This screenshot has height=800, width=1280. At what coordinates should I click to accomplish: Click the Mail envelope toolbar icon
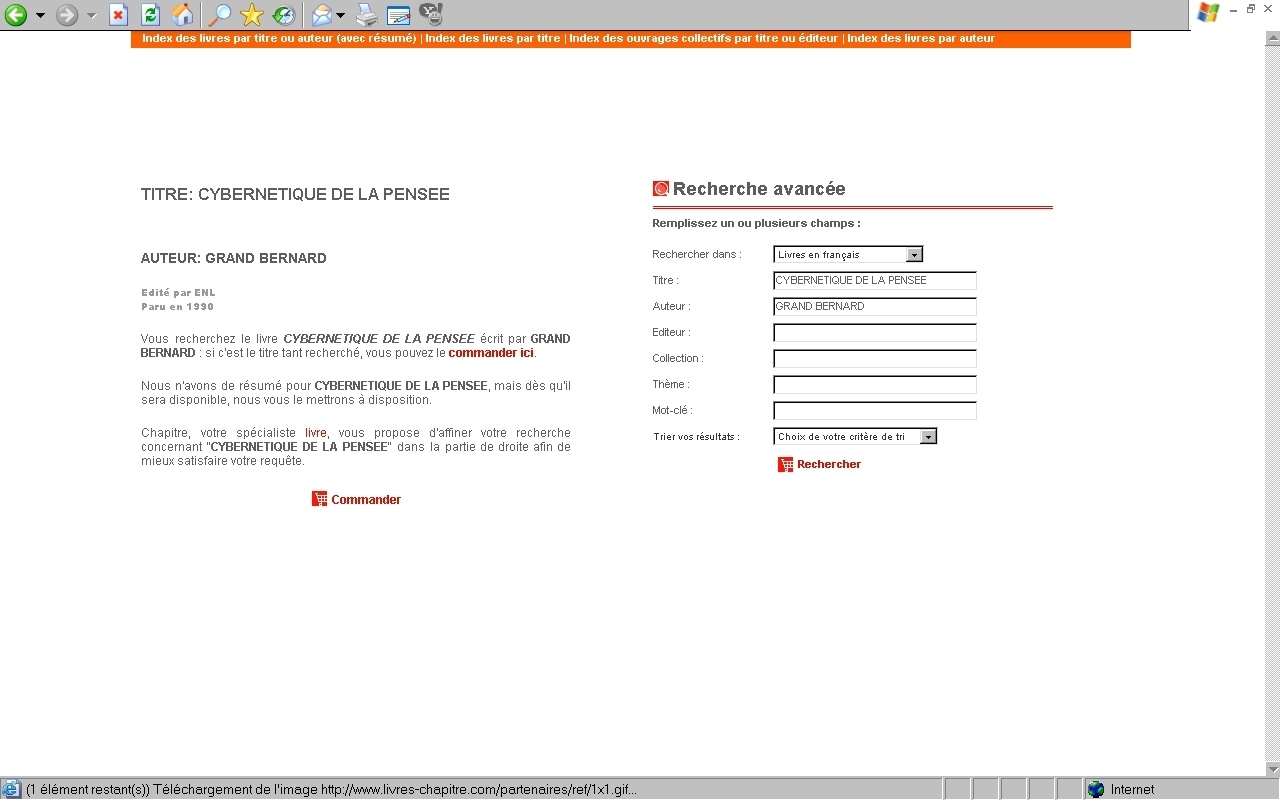(322, 15)
